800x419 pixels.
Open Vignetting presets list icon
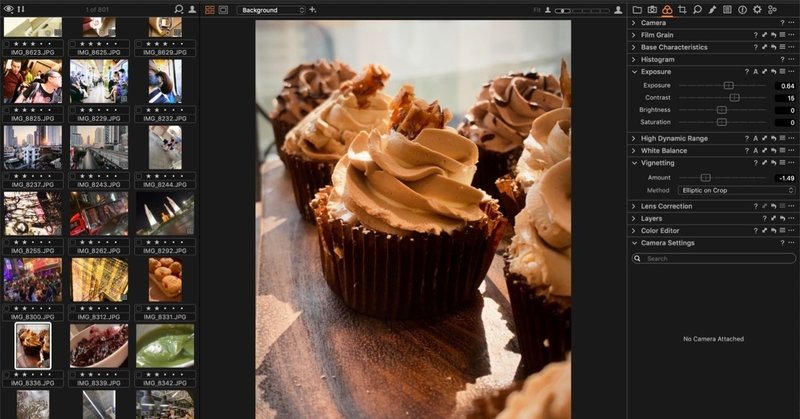tap(782, 163)
